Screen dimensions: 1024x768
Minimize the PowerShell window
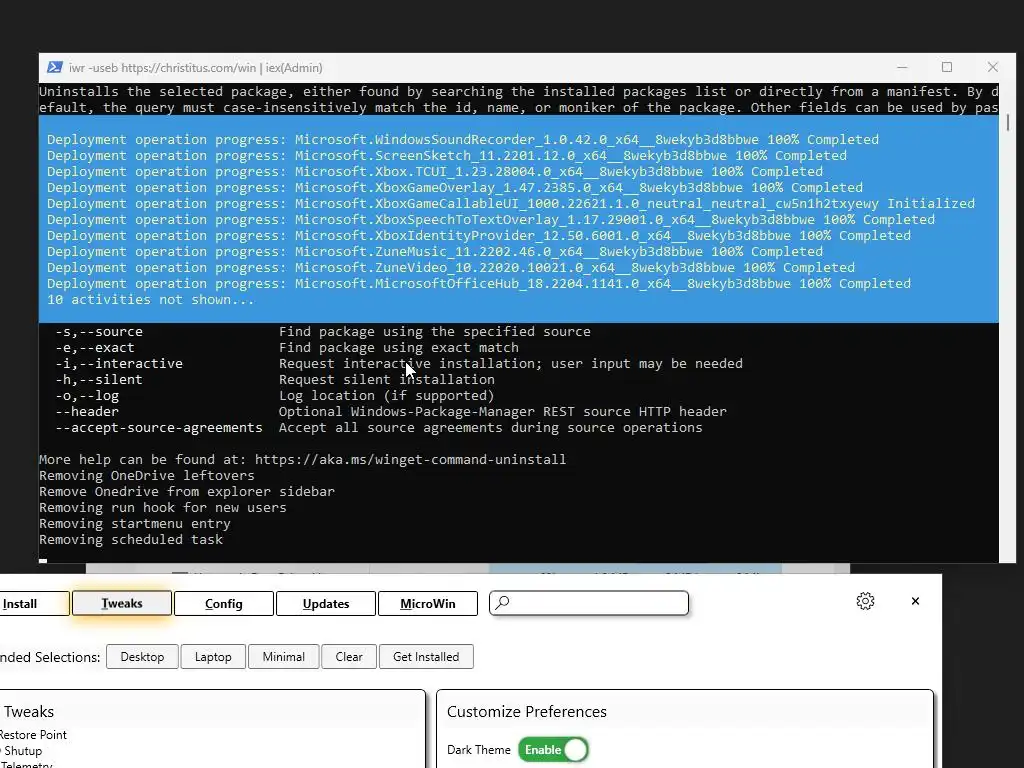[x=902, y=67]
